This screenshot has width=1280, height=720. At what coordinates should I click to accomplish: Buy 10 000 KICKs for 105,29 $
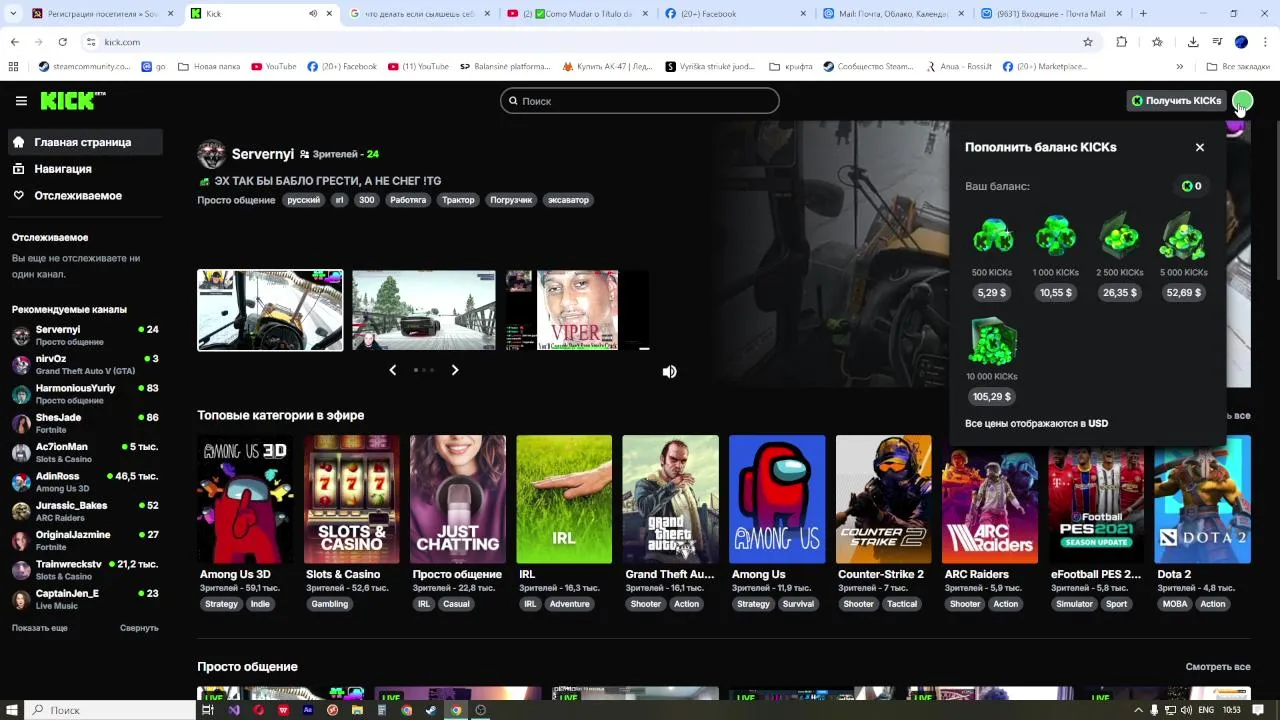pyautogui.click(x=992, y=397)
